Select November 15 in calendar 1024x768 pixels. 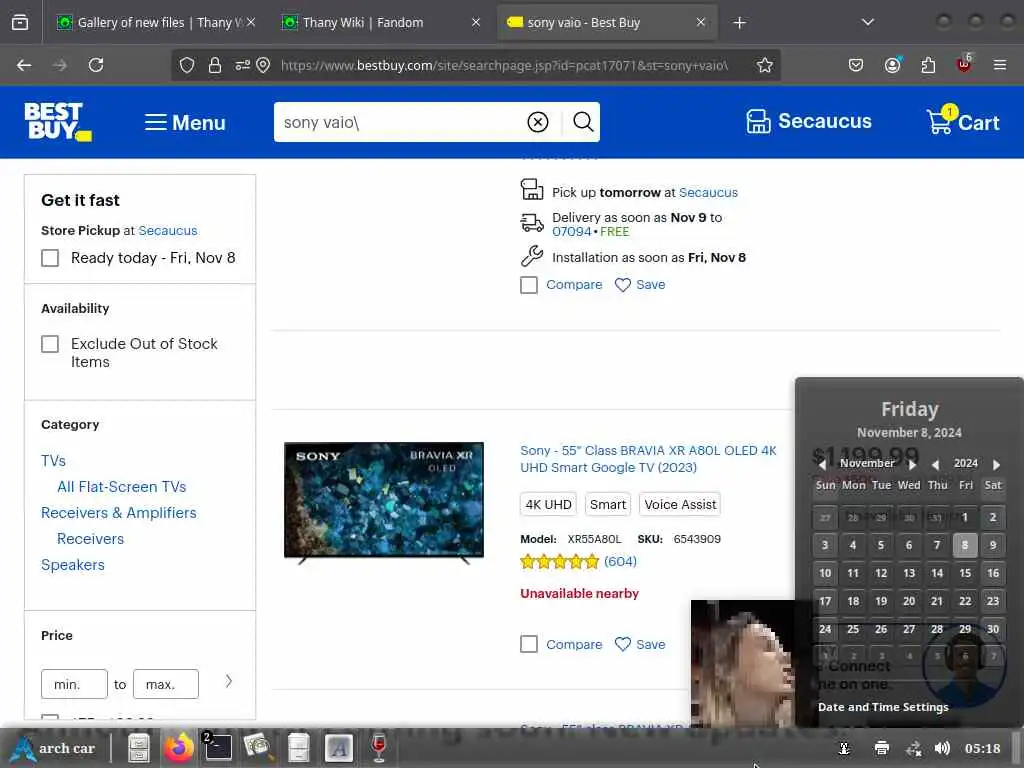(965, 573)
